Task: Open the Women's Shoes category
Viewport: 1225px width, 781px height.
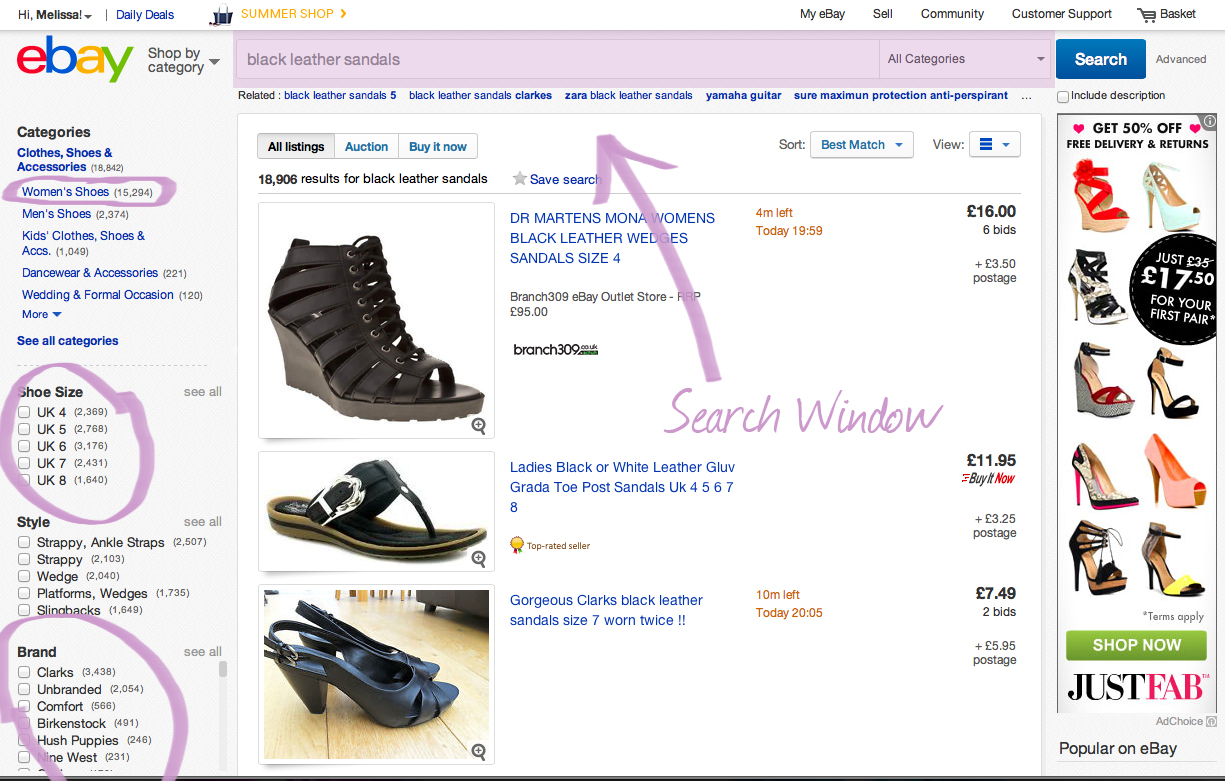Action: 65,192
